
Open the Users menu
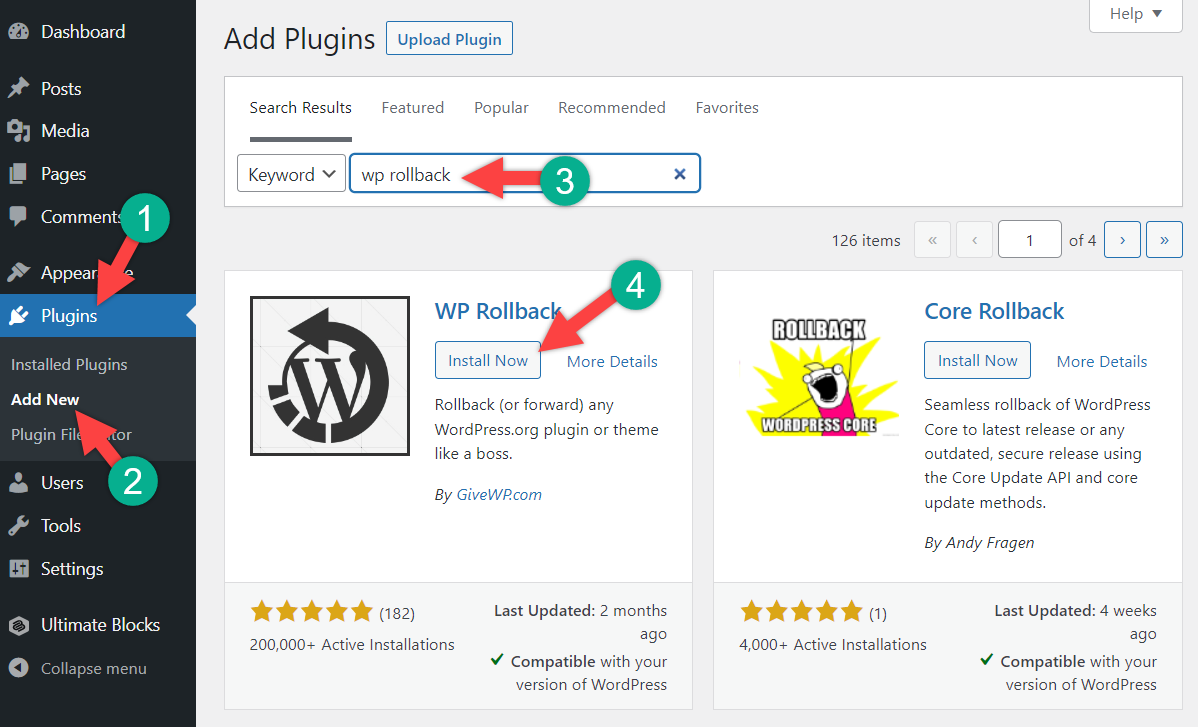(62, 483)
